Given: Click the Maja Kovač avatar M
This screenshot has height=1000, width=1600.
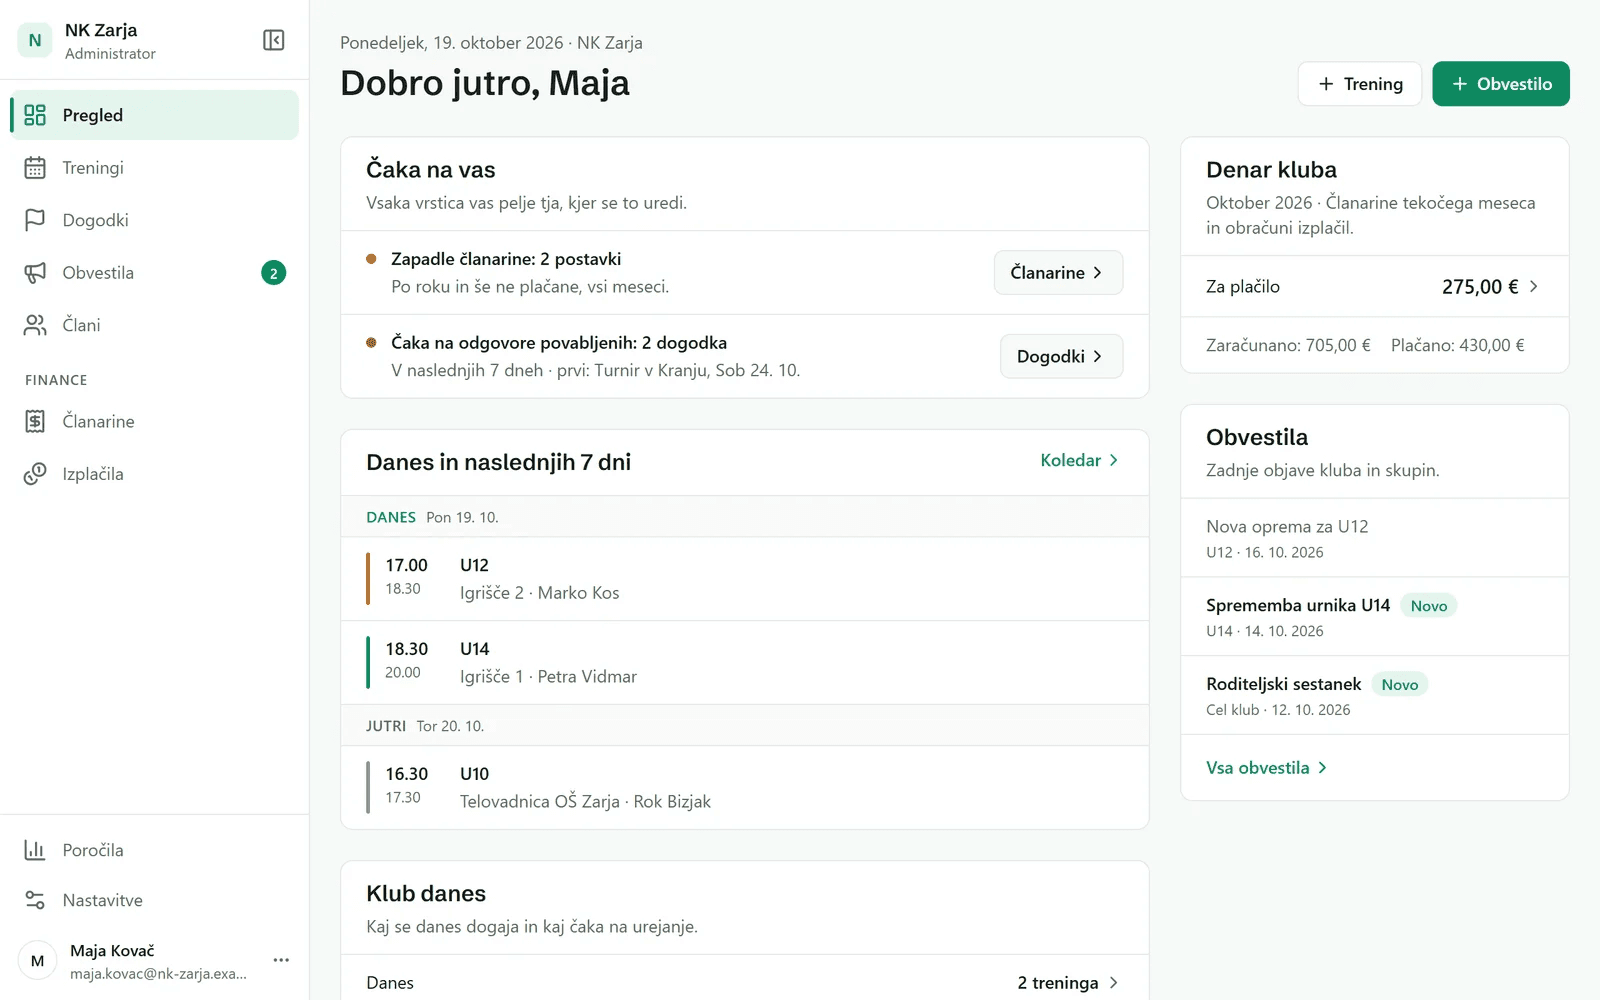Looking at the screenshot, I should pos(37,961).
